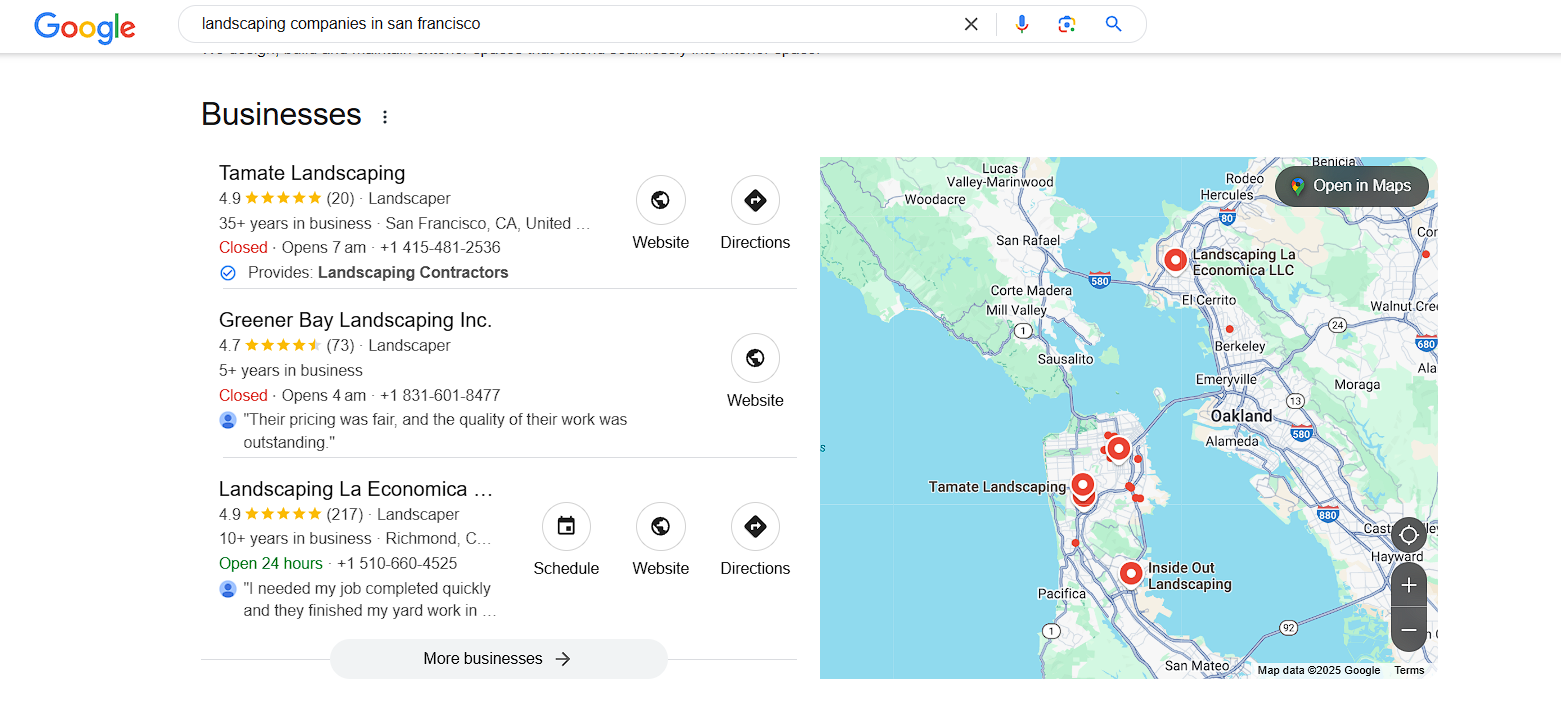This screenshot has width=1561, height=711.
Task: Select the Oakland label on the map
Action: click(x=1242, y=416)
